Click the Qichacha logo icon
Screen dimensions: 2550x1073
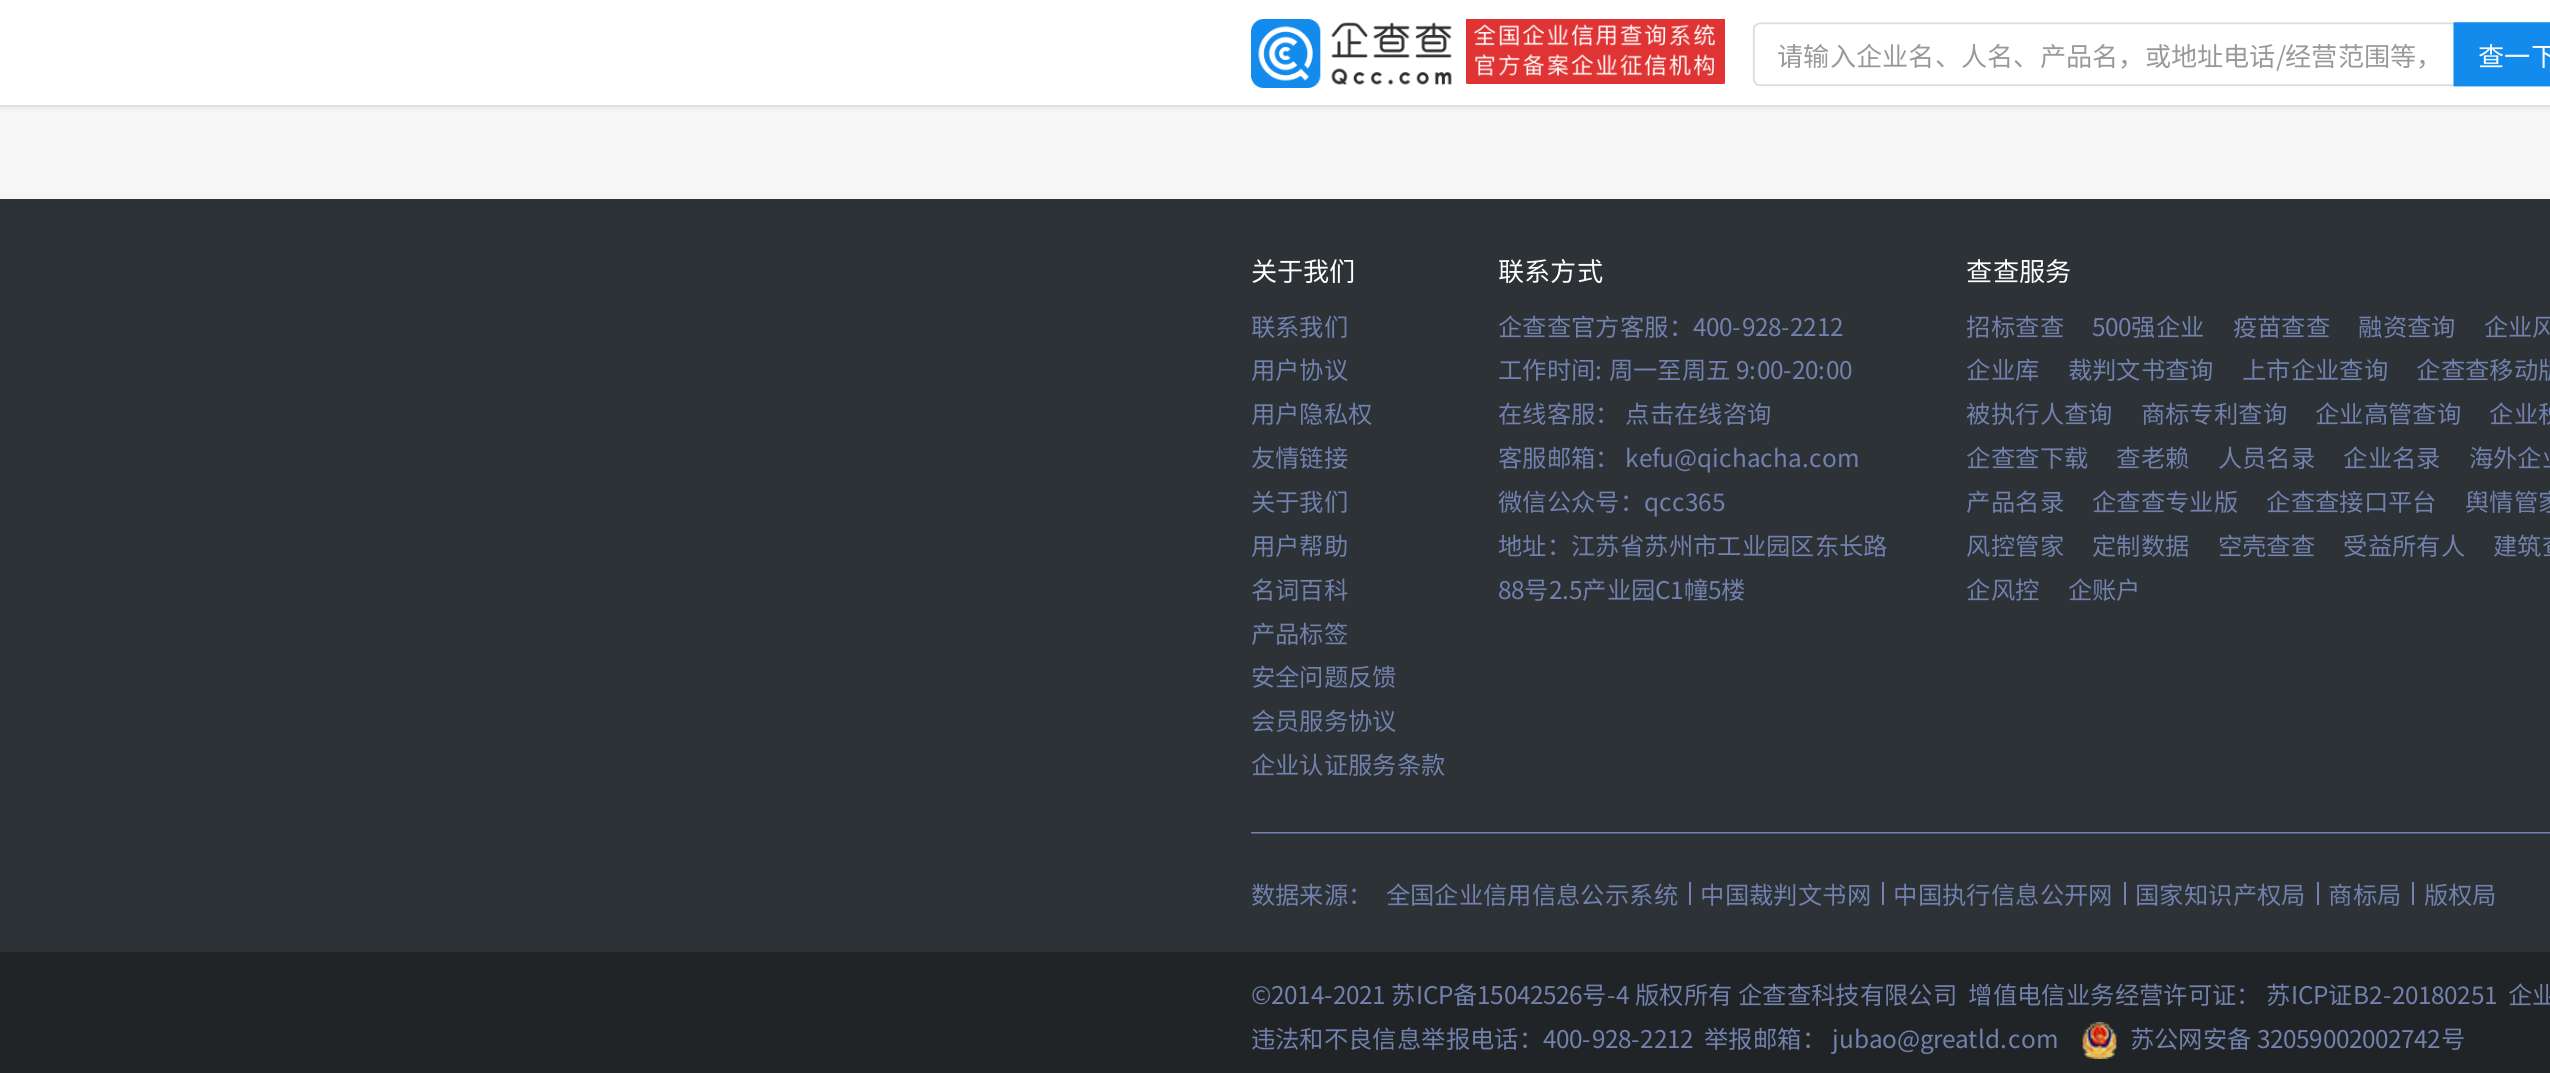coord(1285,53)
